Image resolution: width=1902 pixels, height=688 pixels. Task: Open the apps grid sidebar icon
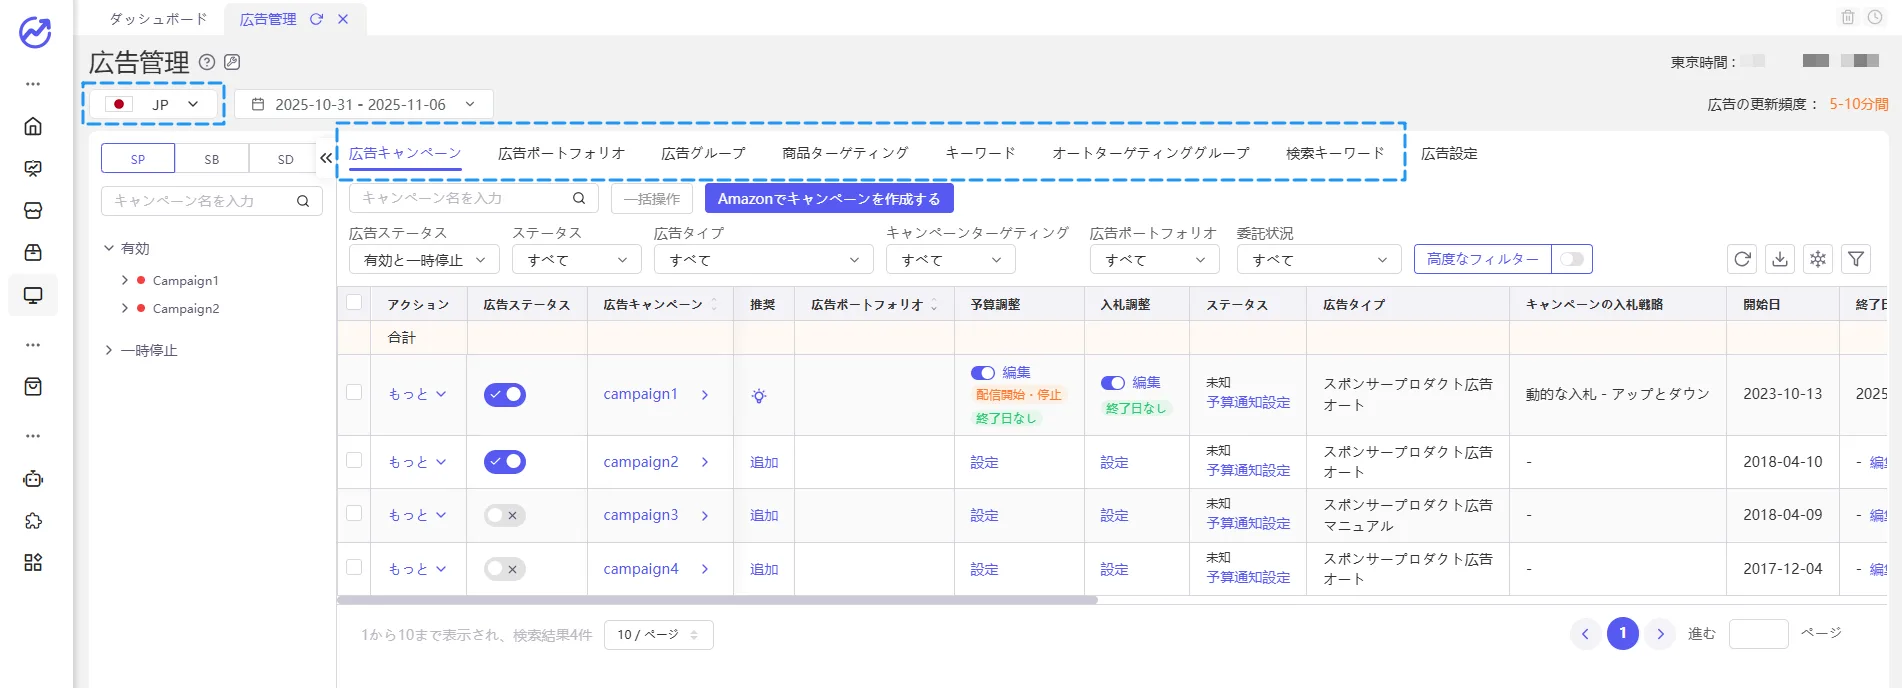[x=33, y=563]
